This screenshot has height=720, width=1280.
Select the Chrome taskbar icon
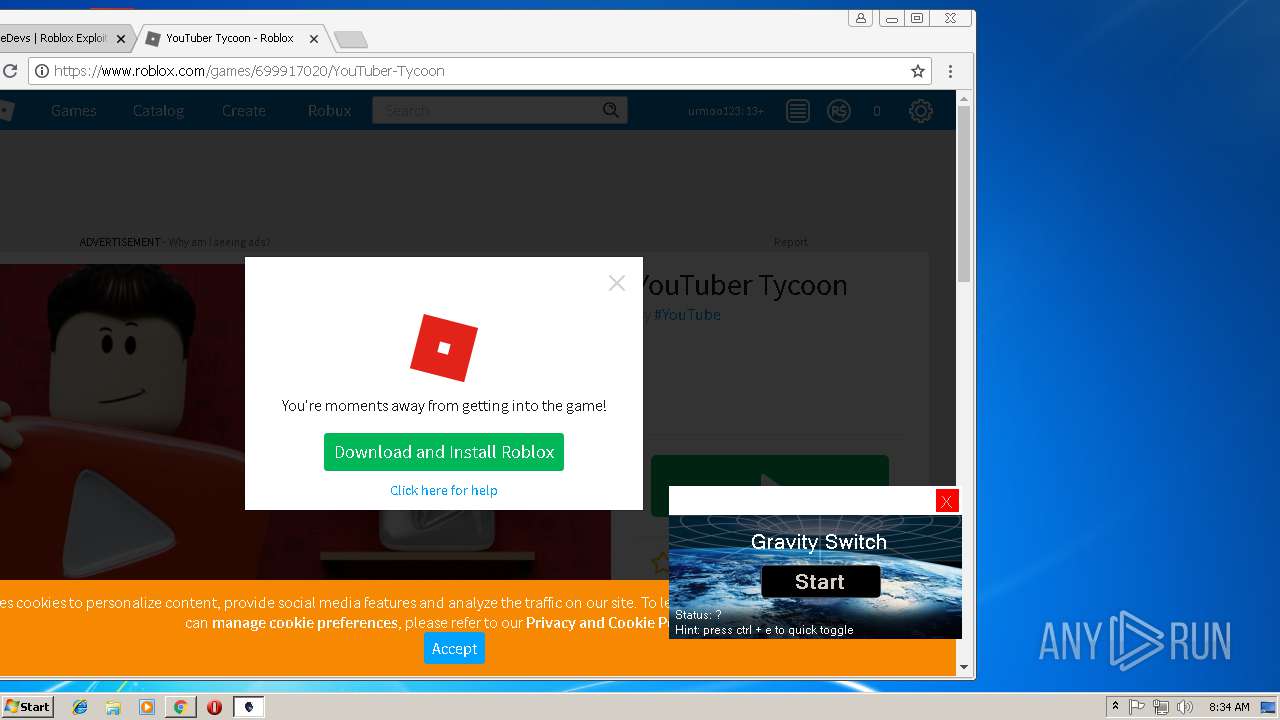pos(180,707)
